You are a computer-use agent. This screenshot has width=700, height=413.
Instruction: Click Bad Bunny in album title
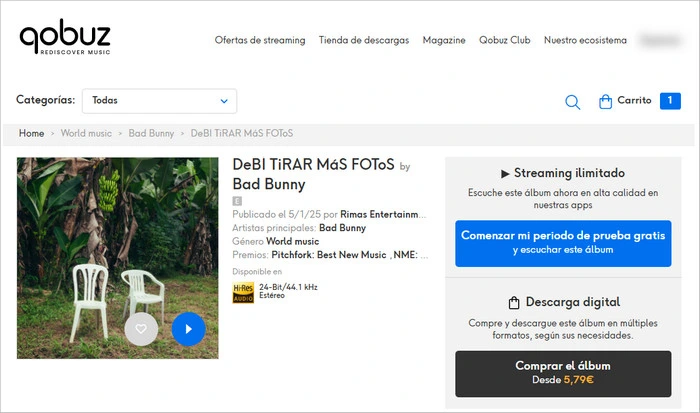[269, 184]
